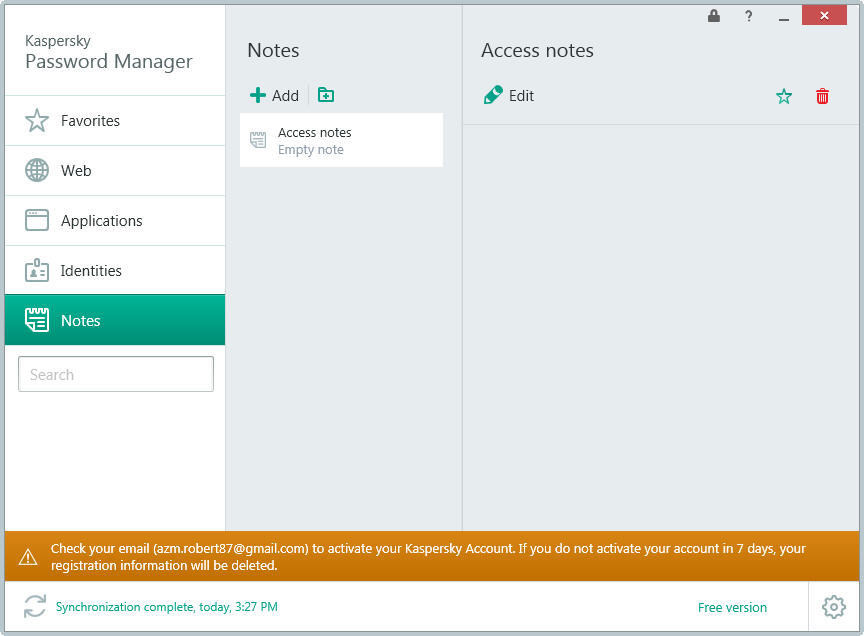The image size is (864, 636).
Task: Open help via the question mark icon
Action: (x=748, y=16)
